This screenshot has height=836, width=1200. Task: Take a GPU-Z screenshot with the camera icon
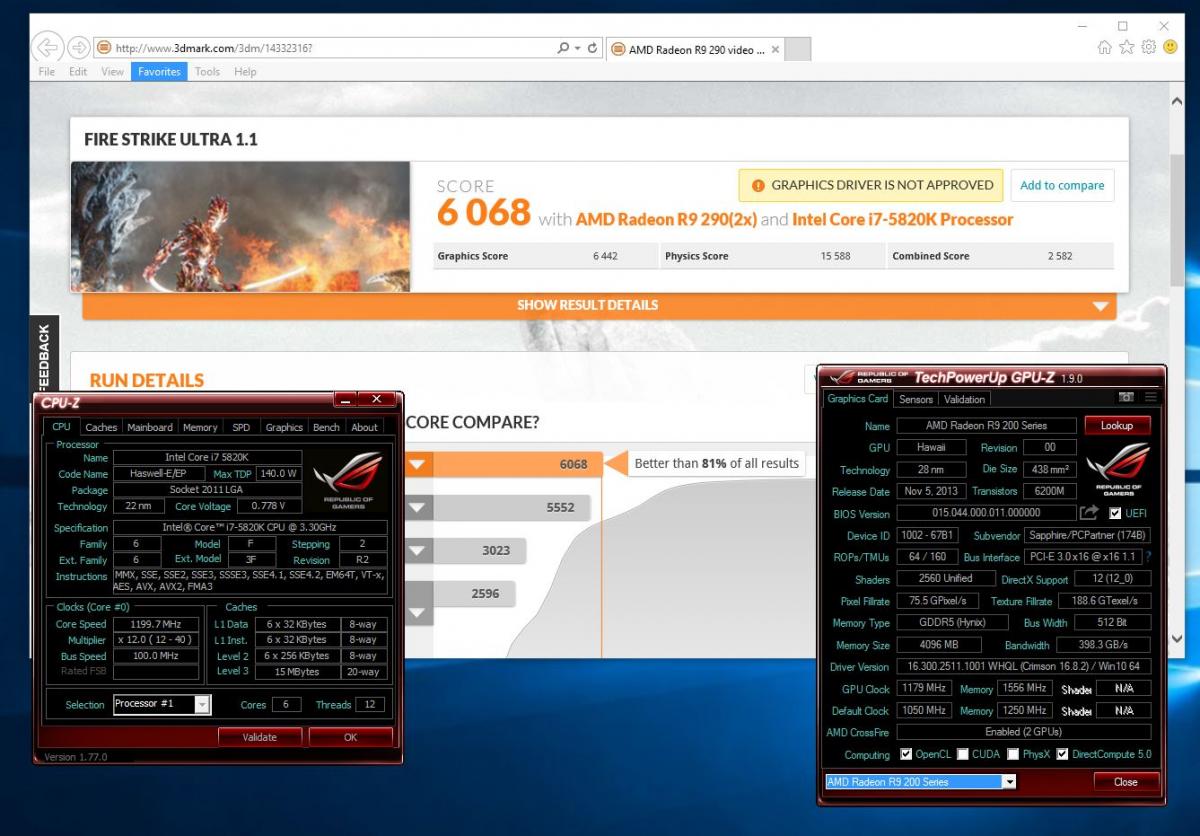pos(1126,398)
